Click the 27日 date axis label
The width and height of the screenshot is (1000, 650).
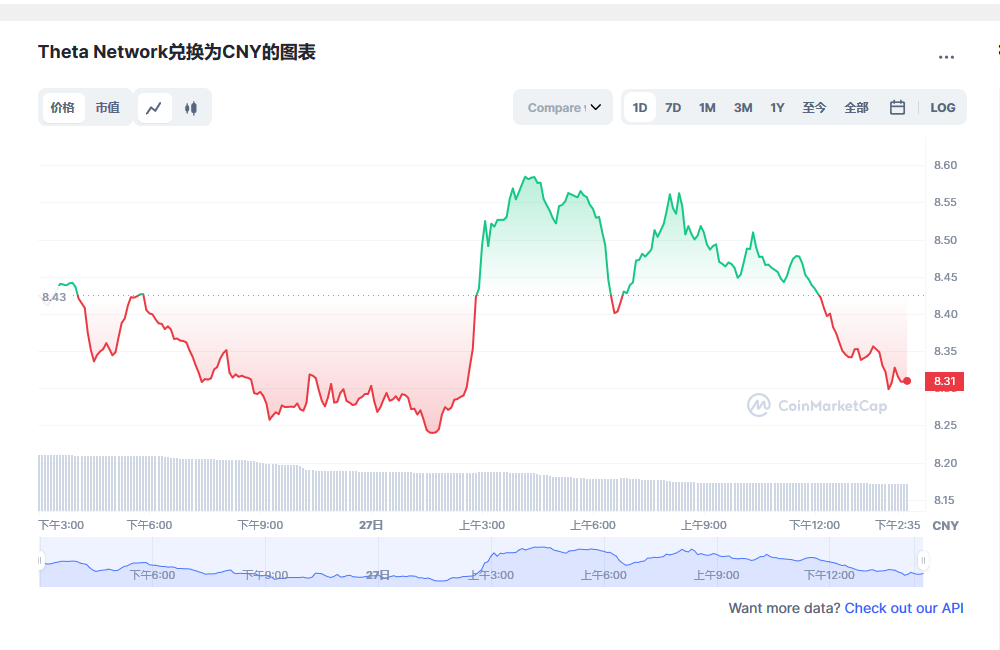pyautogui.click(x=371, y=526)
